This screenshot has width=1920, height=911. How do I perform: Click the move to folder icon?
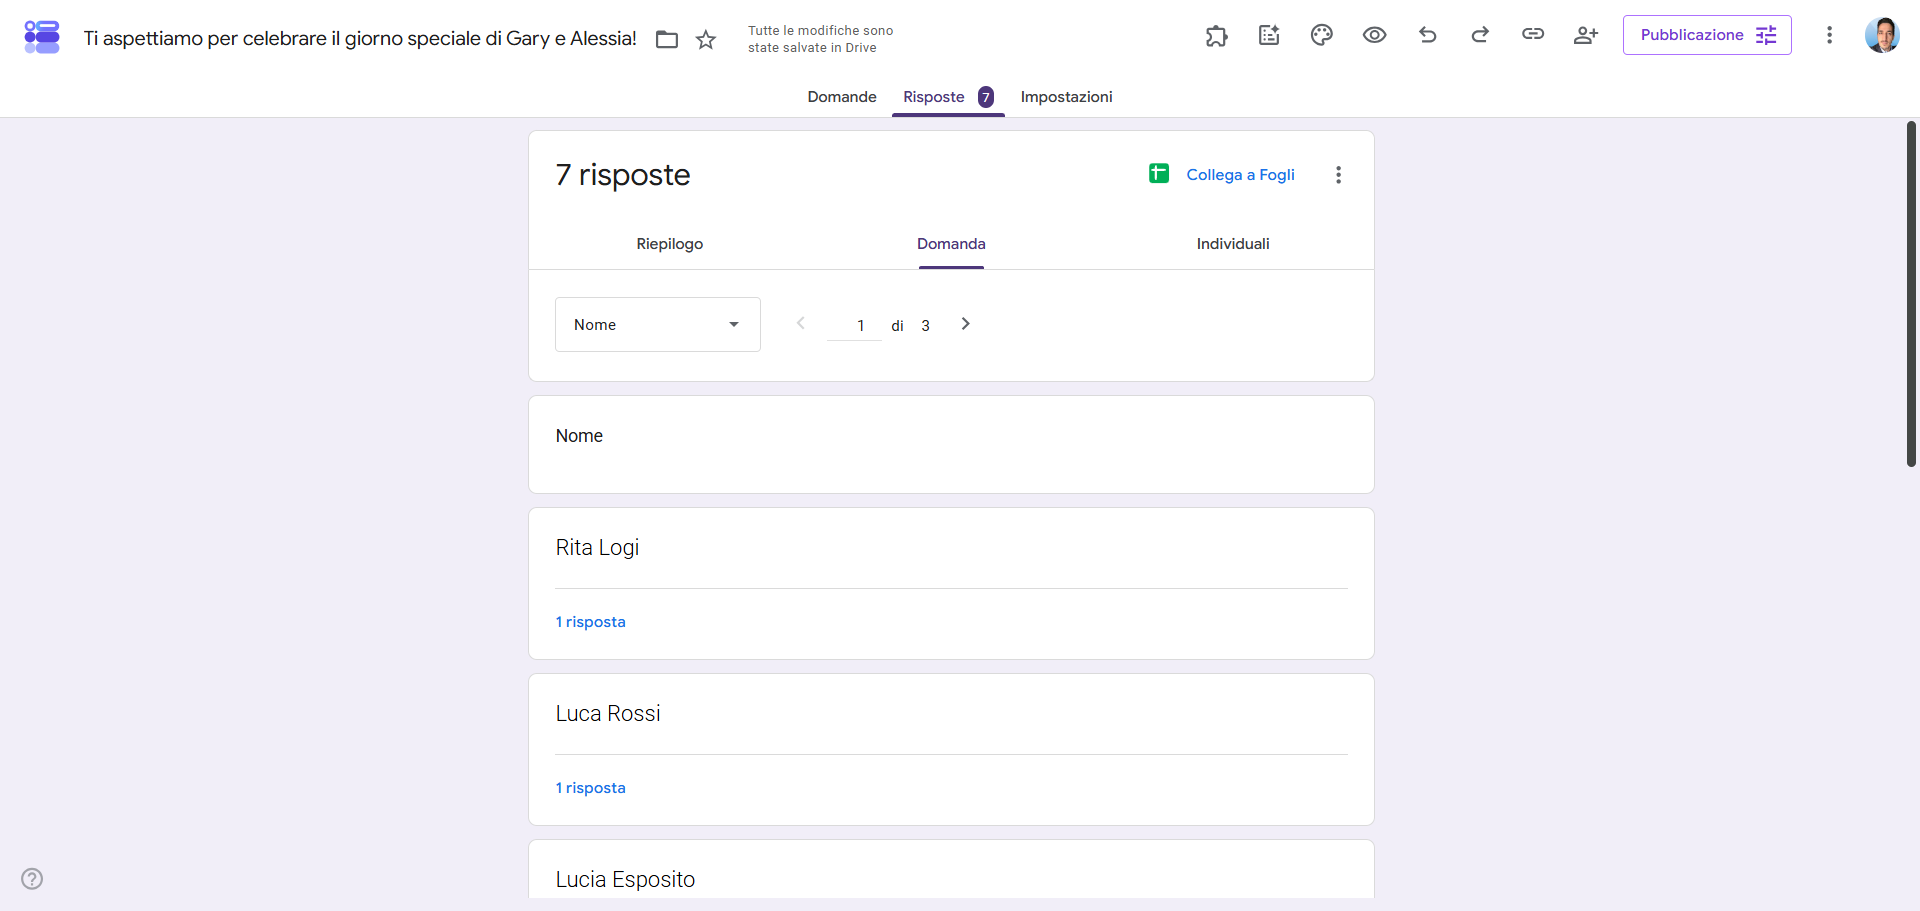point(667,39)
